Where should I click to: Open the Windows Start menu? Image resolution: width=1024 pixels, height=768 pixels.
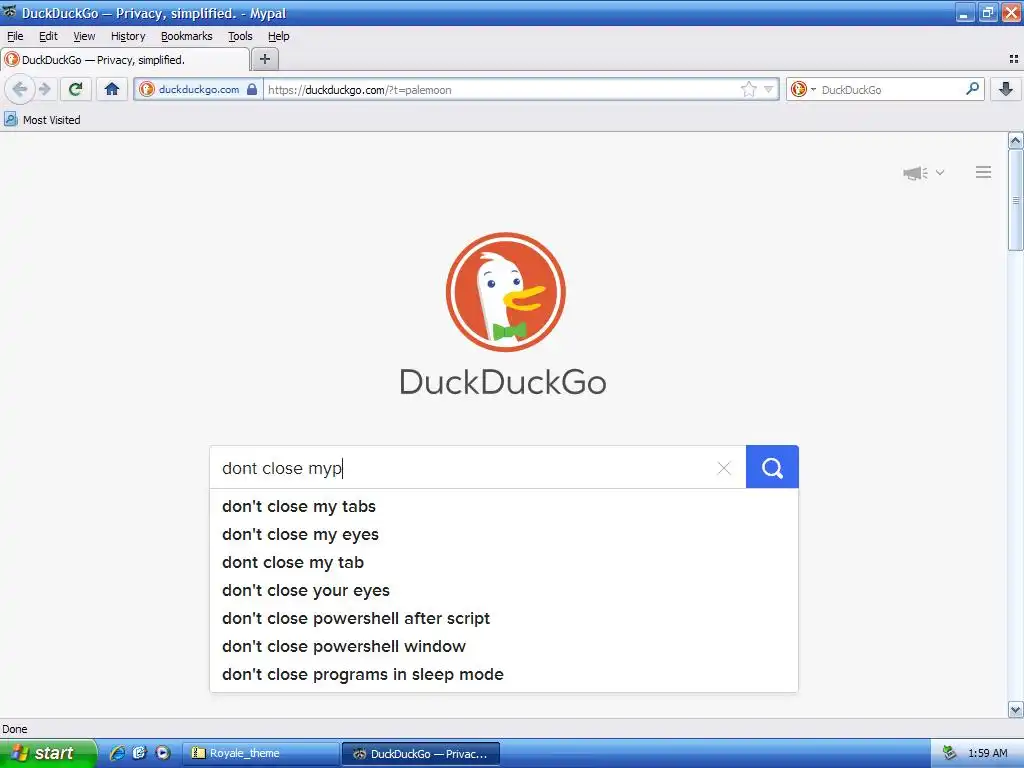(x=48, y=753)
